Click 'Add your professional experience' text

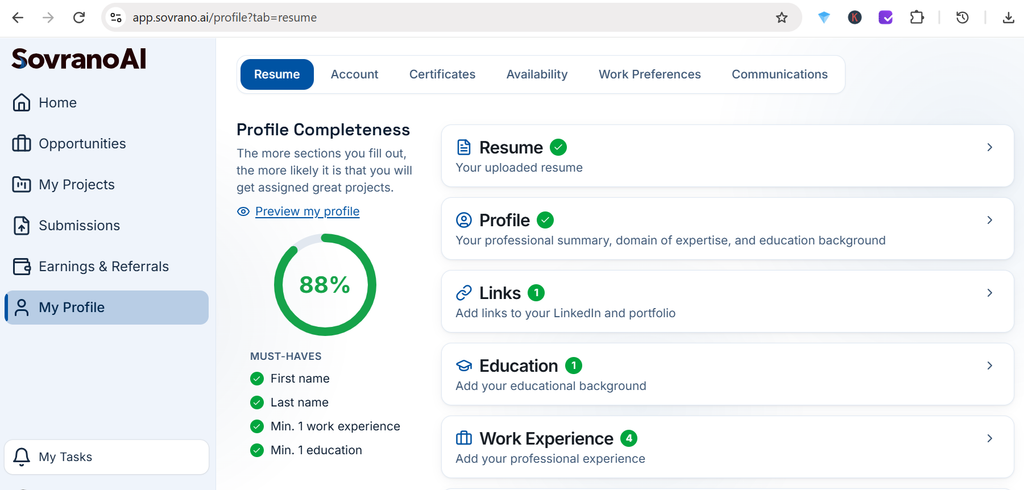[x=550, y=459]
